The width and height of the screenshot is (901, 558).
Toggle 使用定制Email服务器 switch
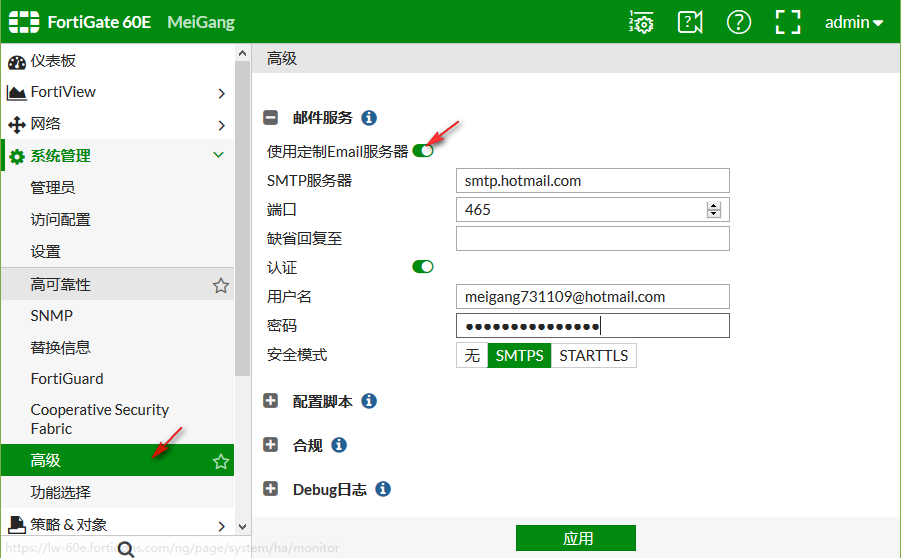pos(423,151)
